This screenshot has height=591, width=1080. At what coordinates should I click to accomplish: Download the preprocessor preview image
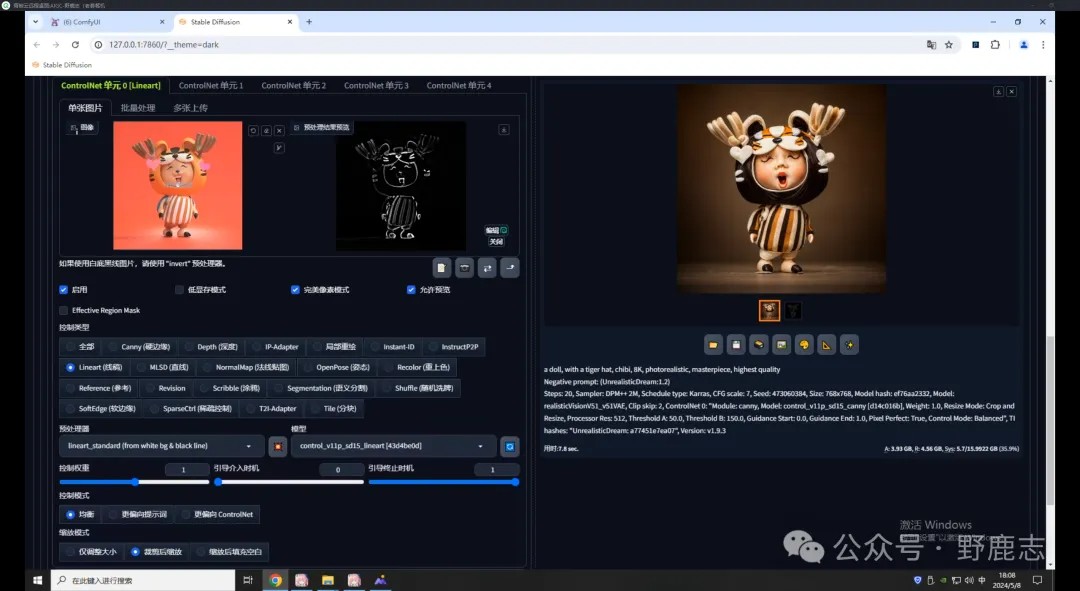pyautogui.click(x=504, y=129)
